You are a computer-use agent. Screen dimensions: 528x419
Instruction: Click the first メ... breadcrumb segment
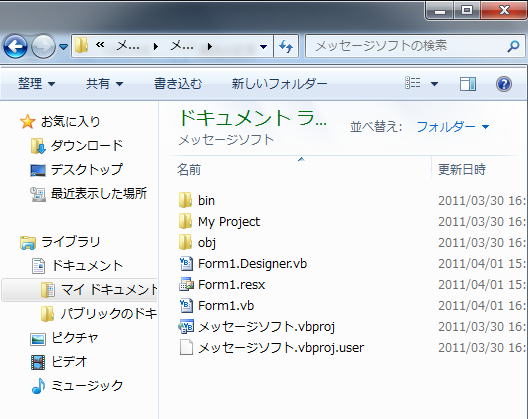[128, 46]
